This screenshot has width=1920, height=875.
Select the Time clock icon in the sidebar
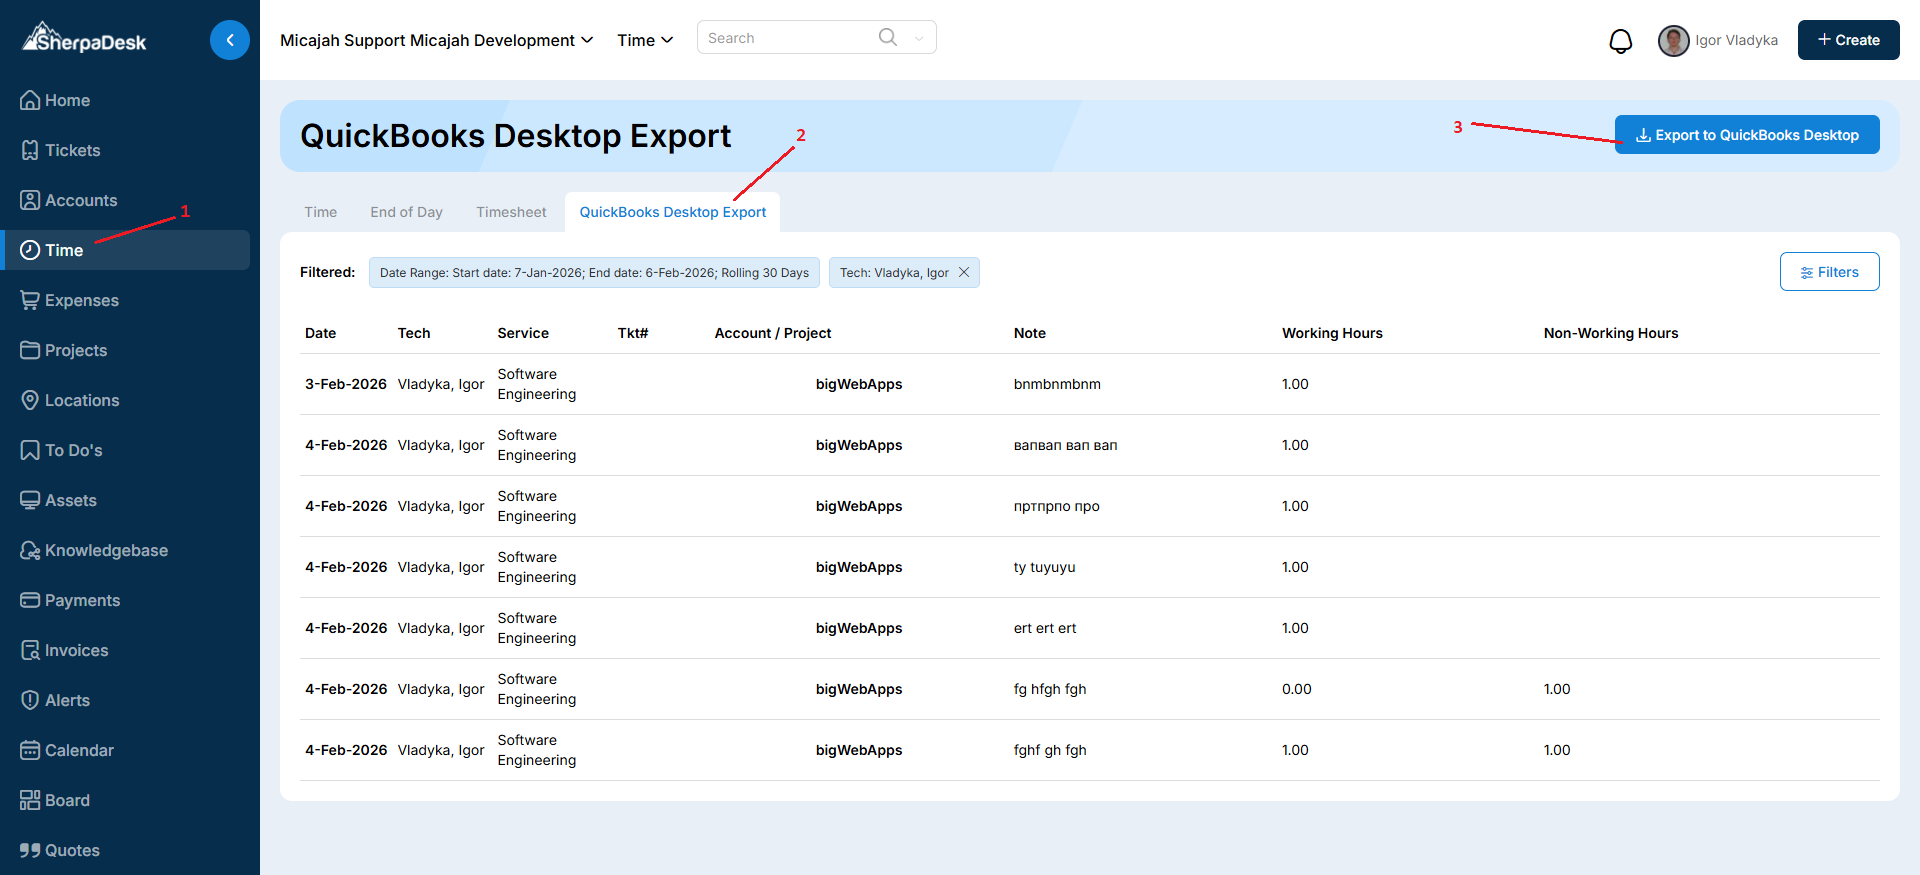pyautogui.click(x=30, y=250)
